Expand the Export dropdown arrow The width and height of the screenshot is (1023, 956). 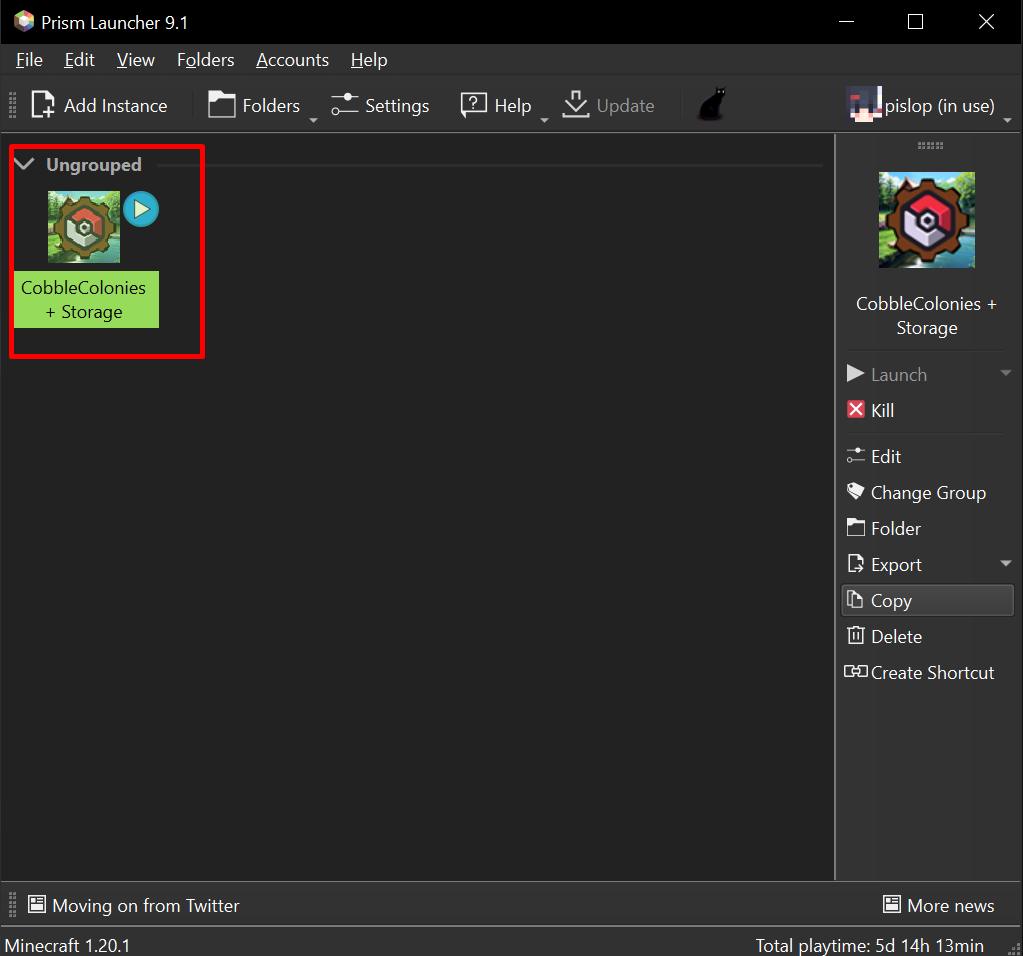tap(1005, 564)
